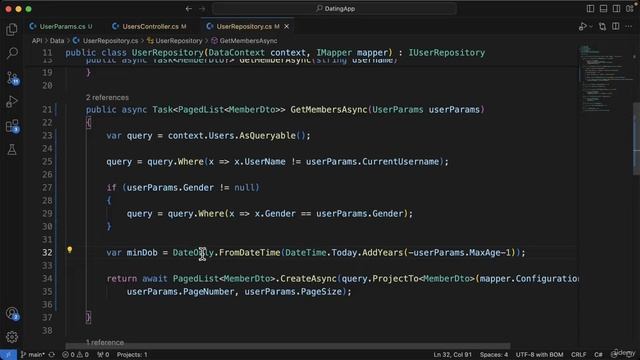The image size is (640, 360).
Task: Click 'CurrentUsername' on line 25
Action: click(x=400, y=162)
